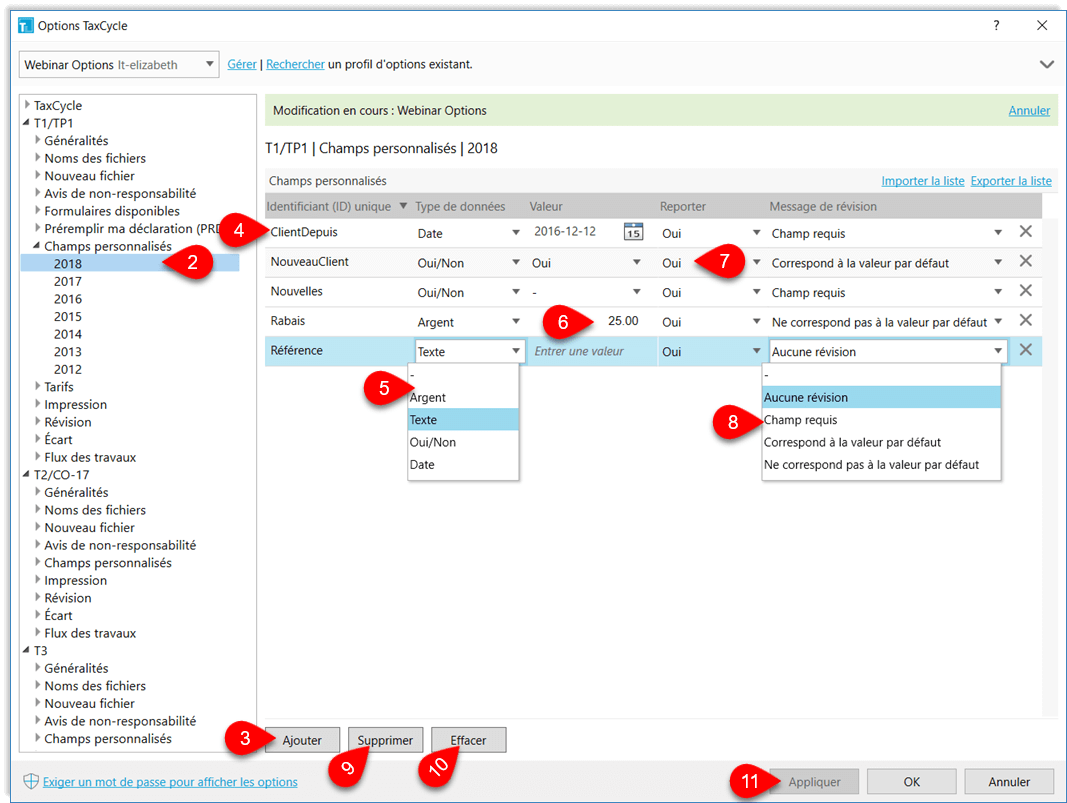This screenshot has width=1067, height=803.
Task: Click the Référence value input field
Action: 591,351
